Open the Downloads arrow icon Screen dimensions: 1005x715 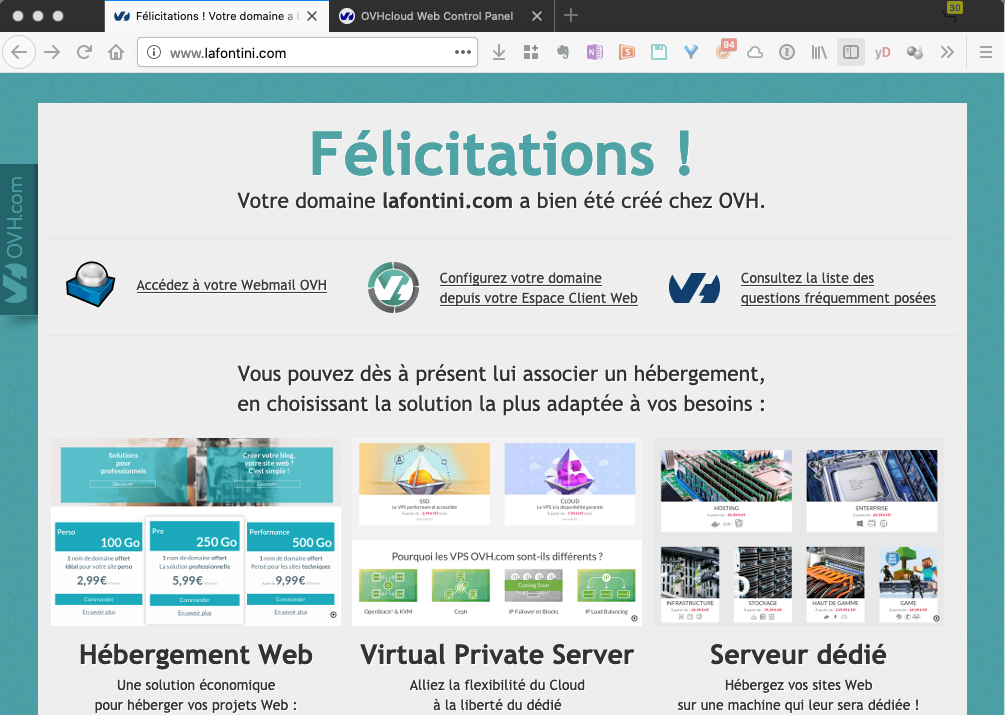click(499, 52)
